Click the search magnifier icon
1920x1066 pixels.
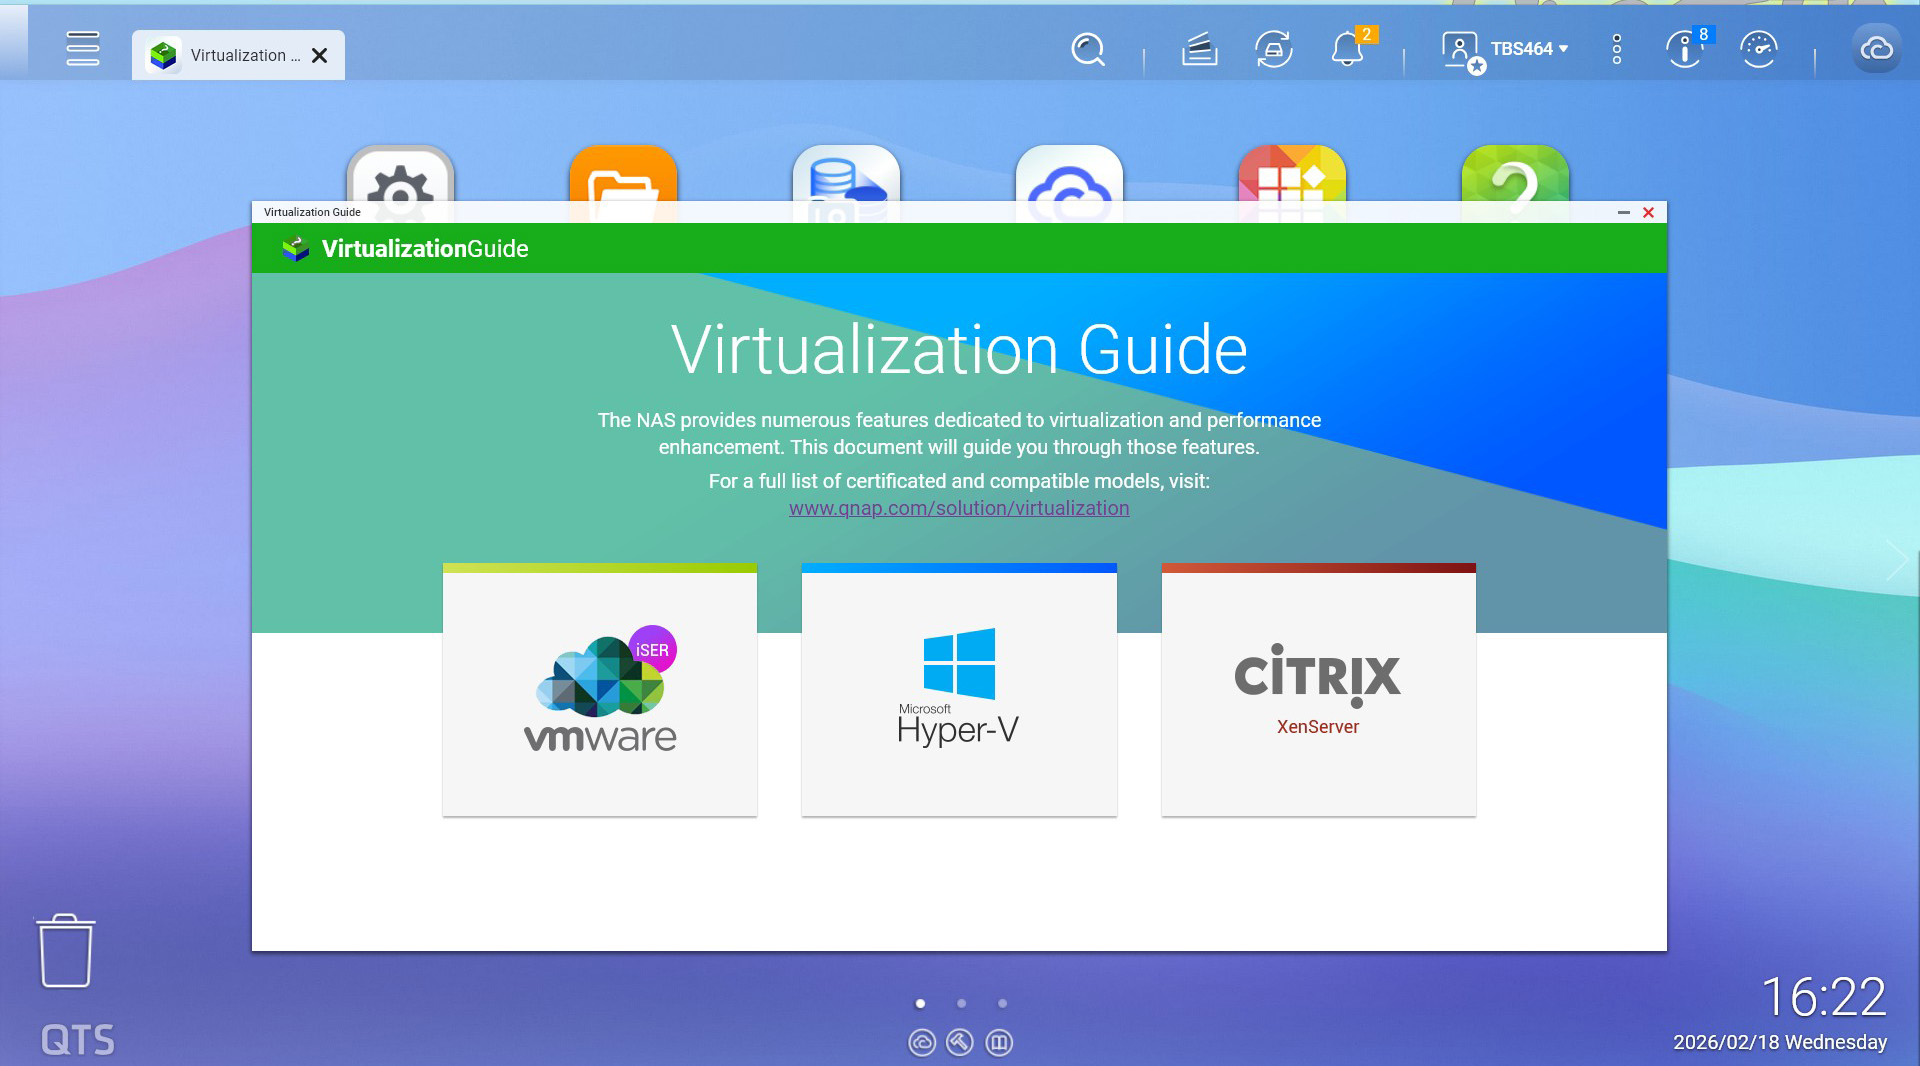tap(1087, 49)
